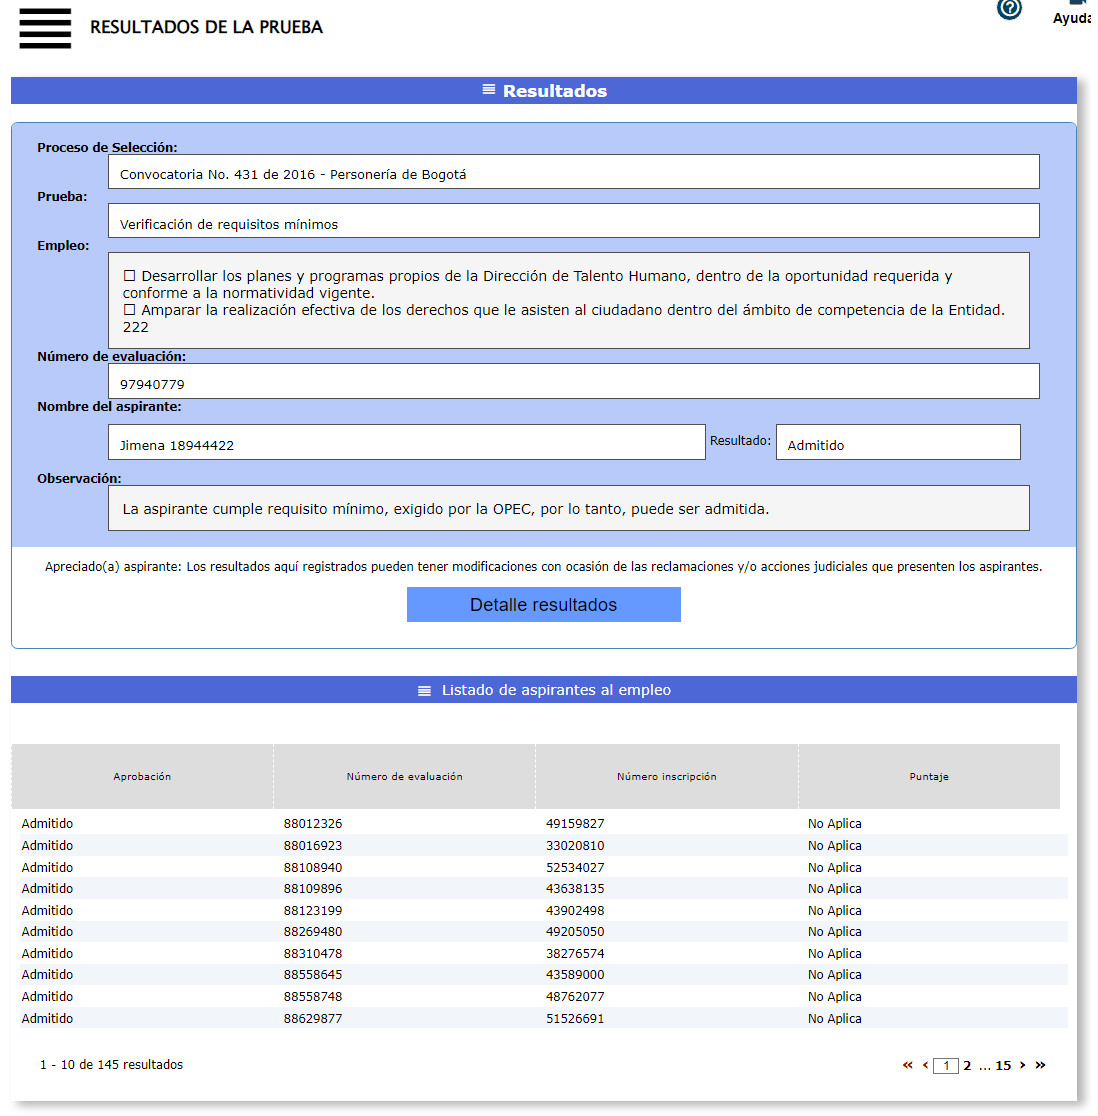
Task: Go to the first results page
Action: pyautogui.click(x=907, y=1065)
